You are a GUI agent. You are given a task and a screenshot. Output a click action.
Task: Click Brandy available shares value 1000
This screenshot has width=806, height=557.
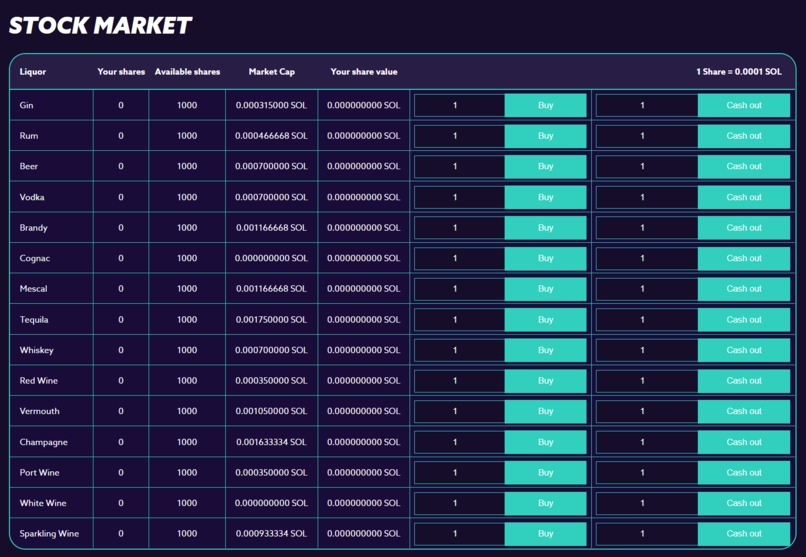point(187,228)
